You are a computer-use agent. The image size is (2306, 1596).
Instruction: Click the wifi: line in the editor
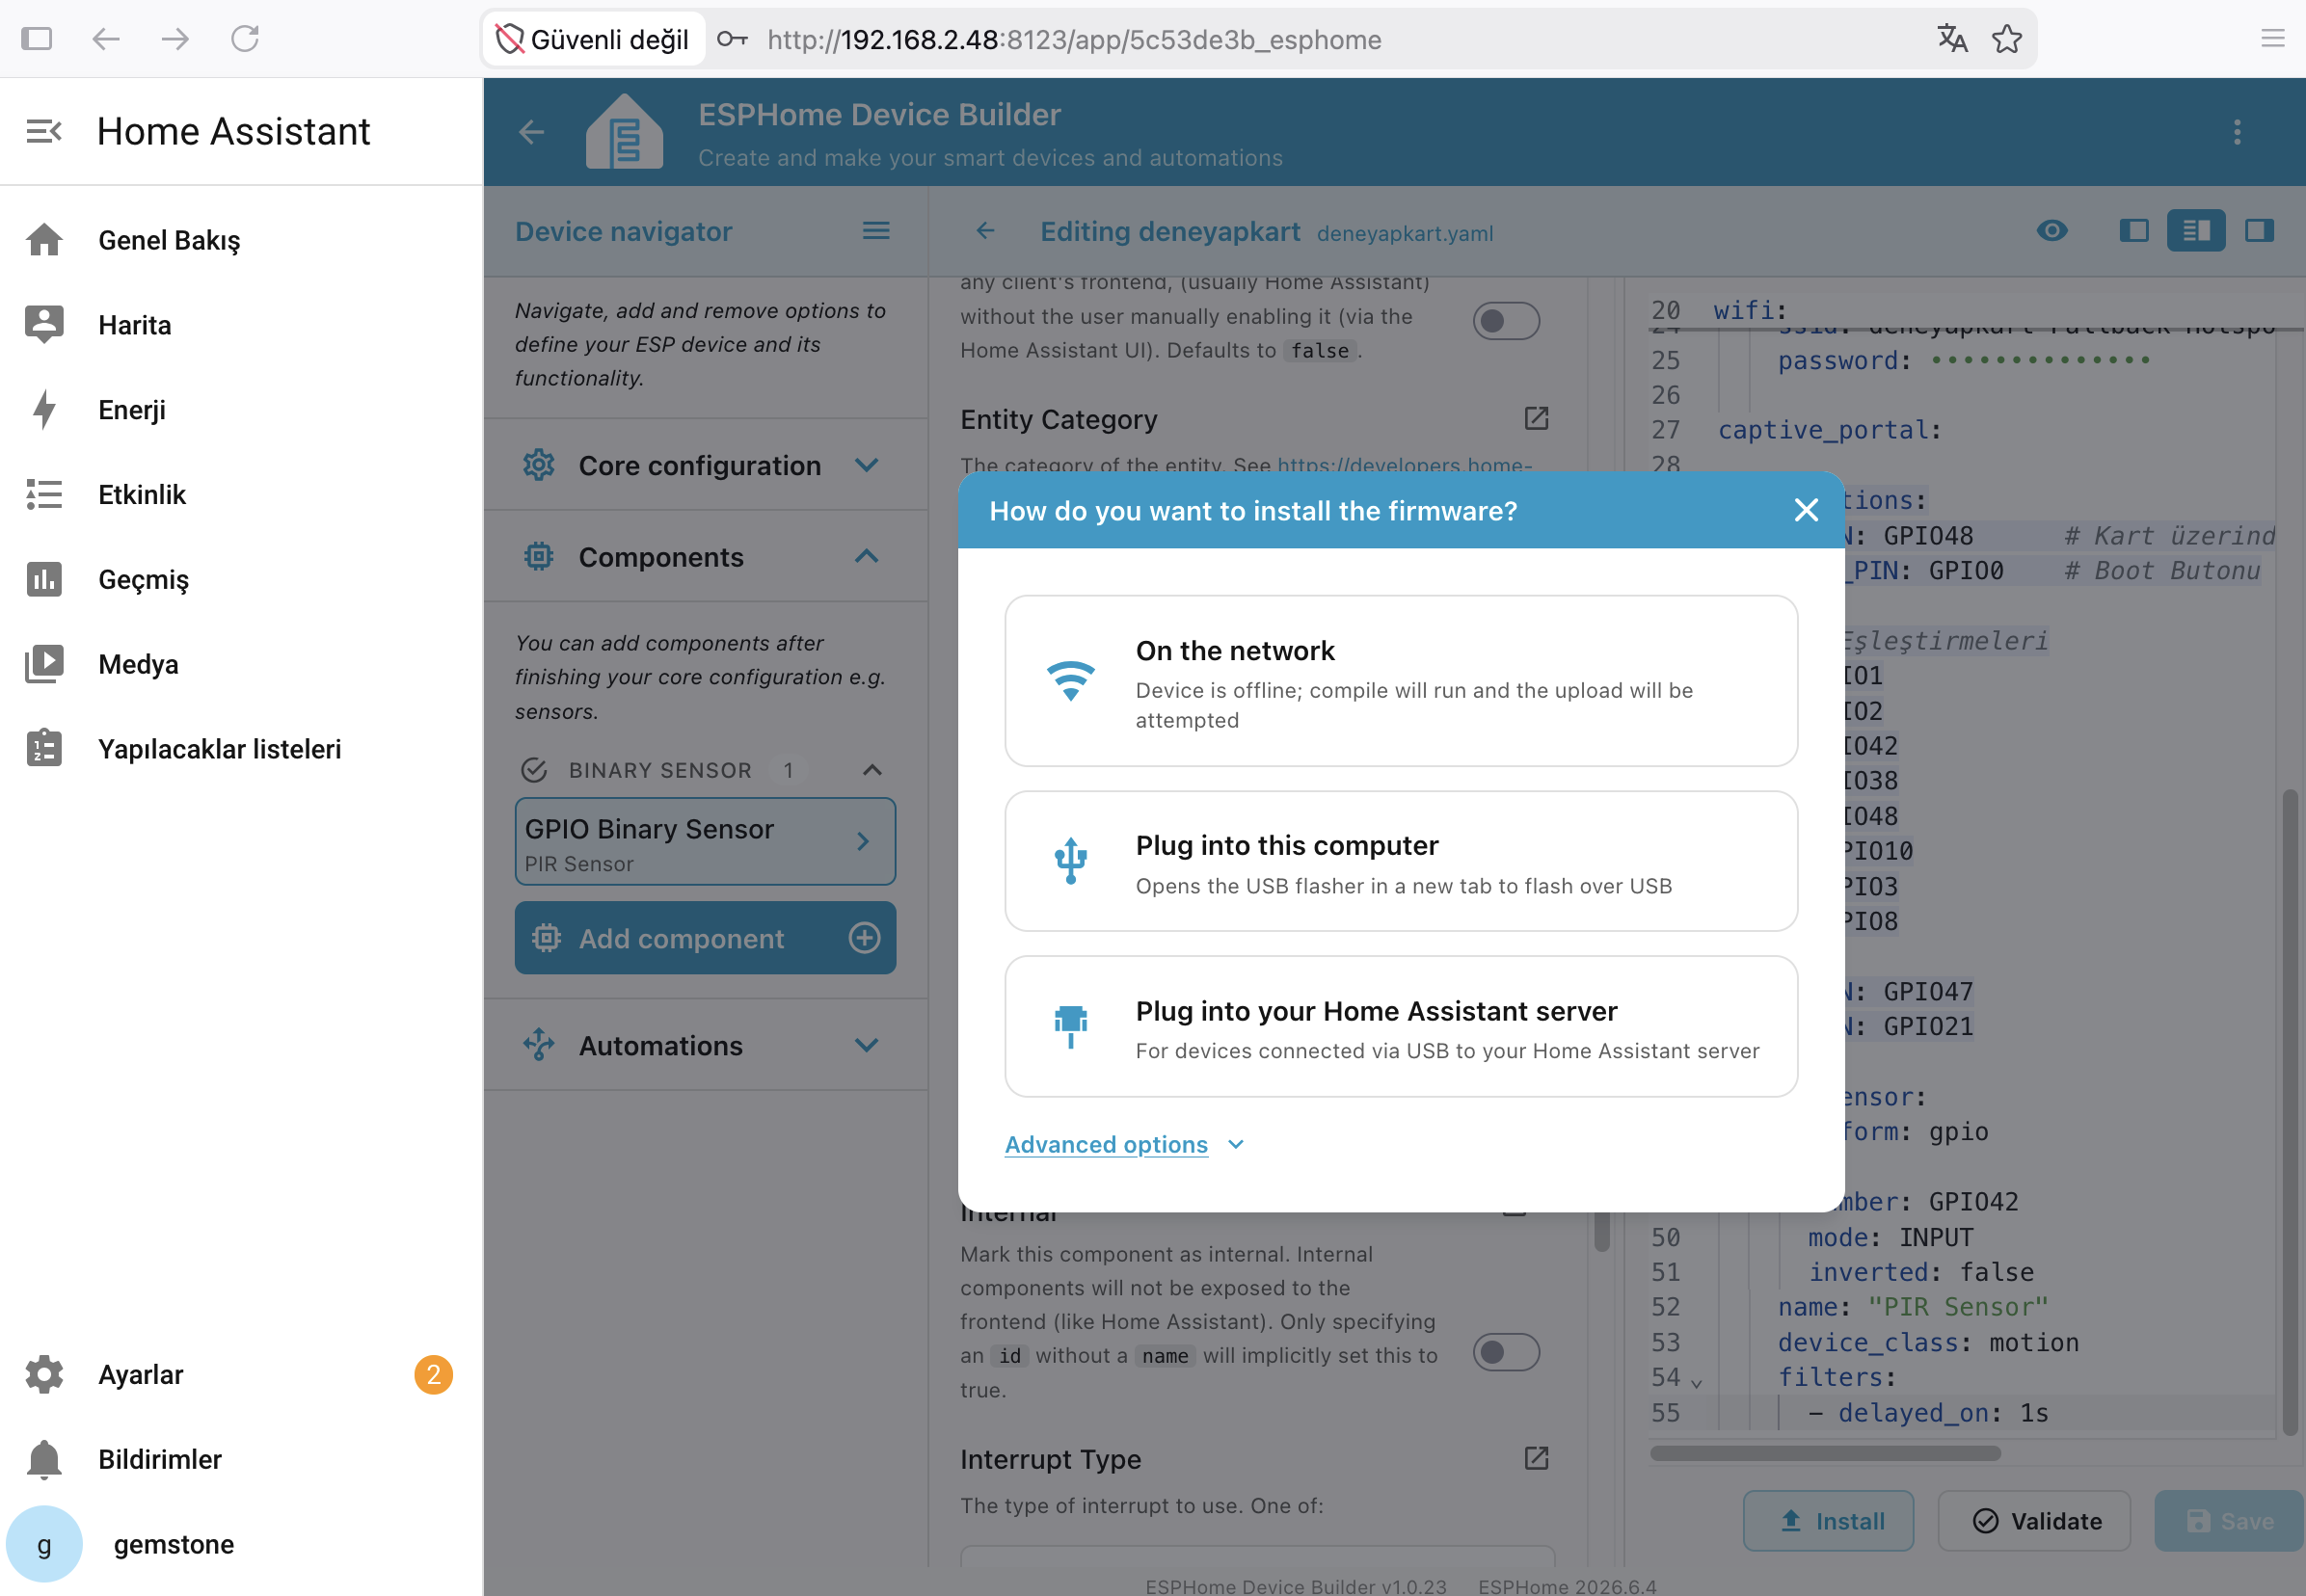(x=1749, y=310)
